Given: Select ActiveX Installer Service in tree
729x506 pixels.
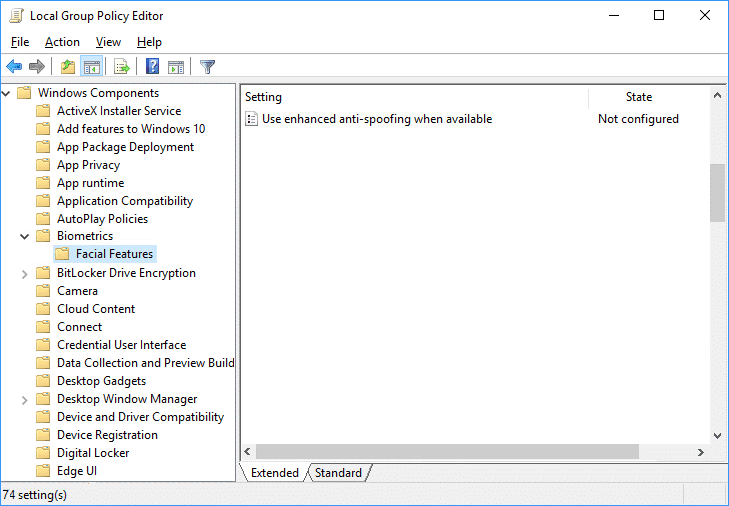Looking at the screenshot, I should coord(119,111).
